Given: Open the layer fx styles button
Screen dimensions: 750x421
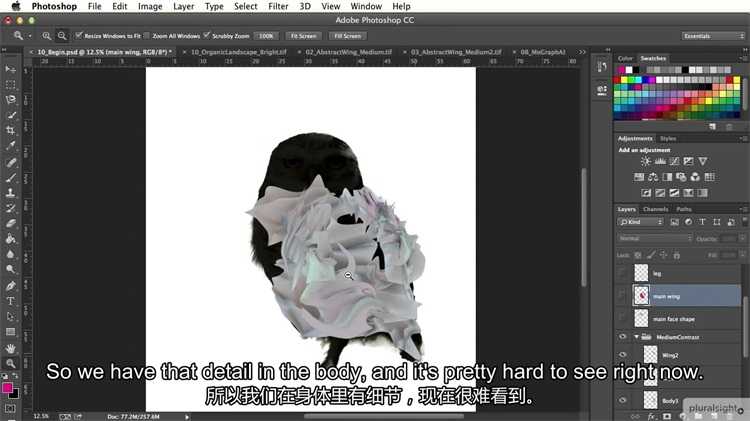Looking at the screenshot, I should click(651, 417).
